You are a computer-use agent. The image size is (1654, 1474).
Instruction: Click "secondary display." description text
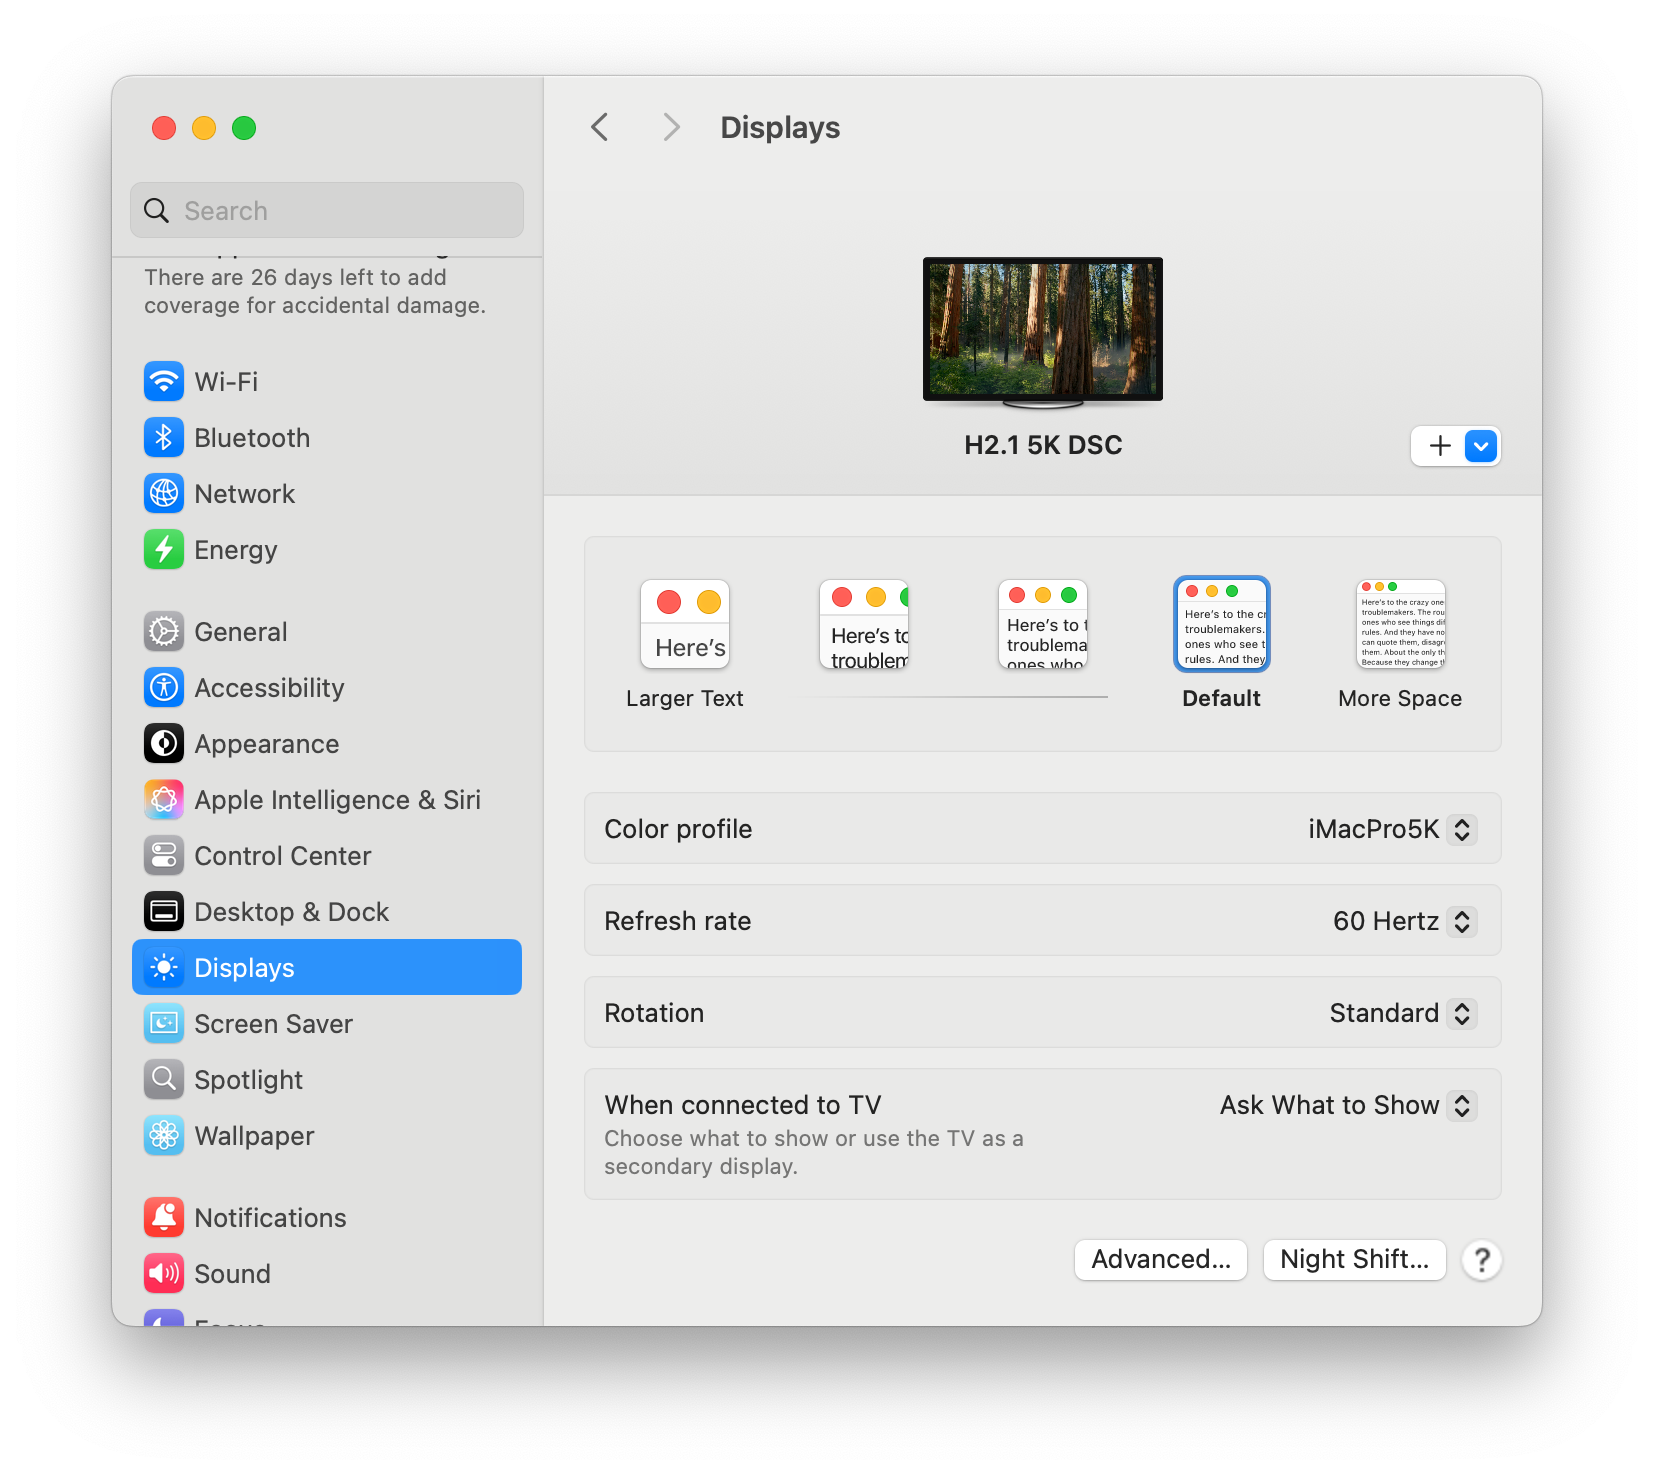(701, 1167)
